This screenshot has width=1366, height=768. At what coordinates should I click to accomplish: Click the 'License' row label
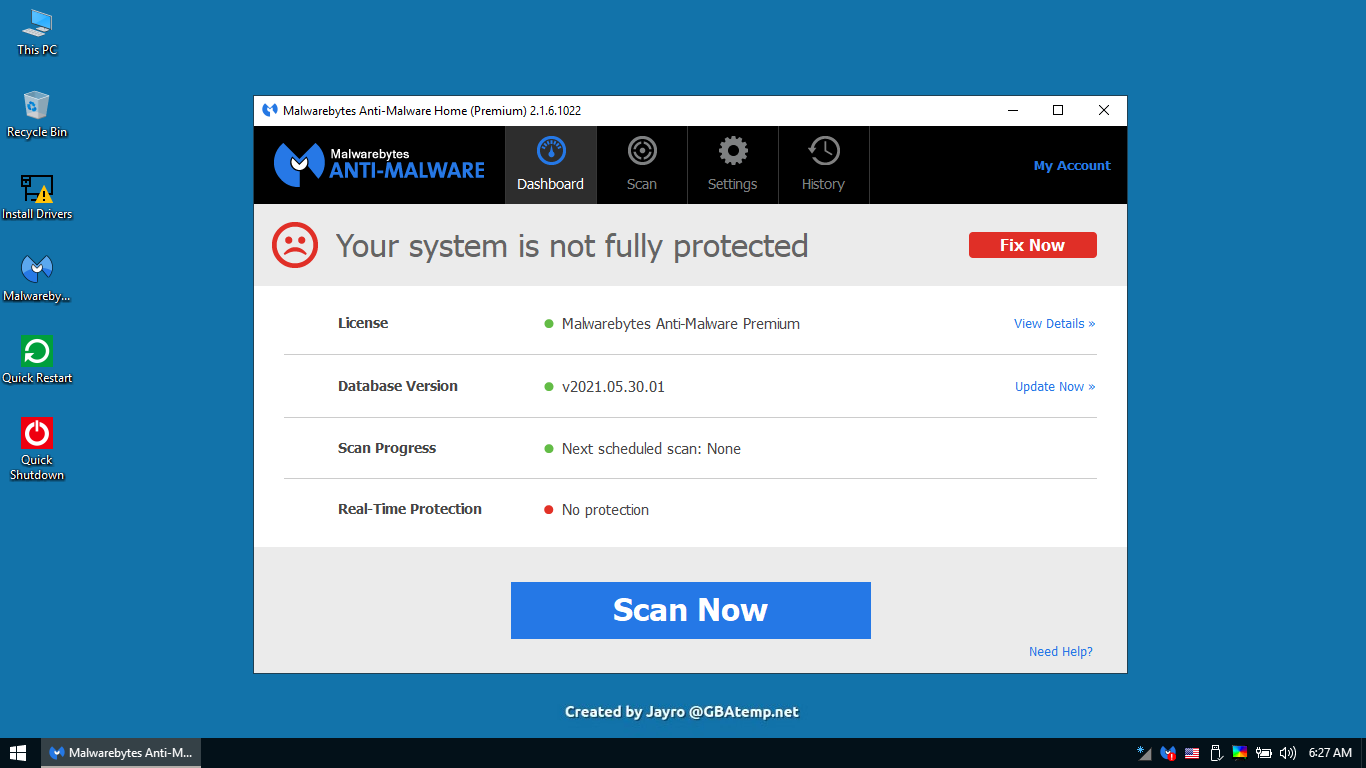[363, 323]
